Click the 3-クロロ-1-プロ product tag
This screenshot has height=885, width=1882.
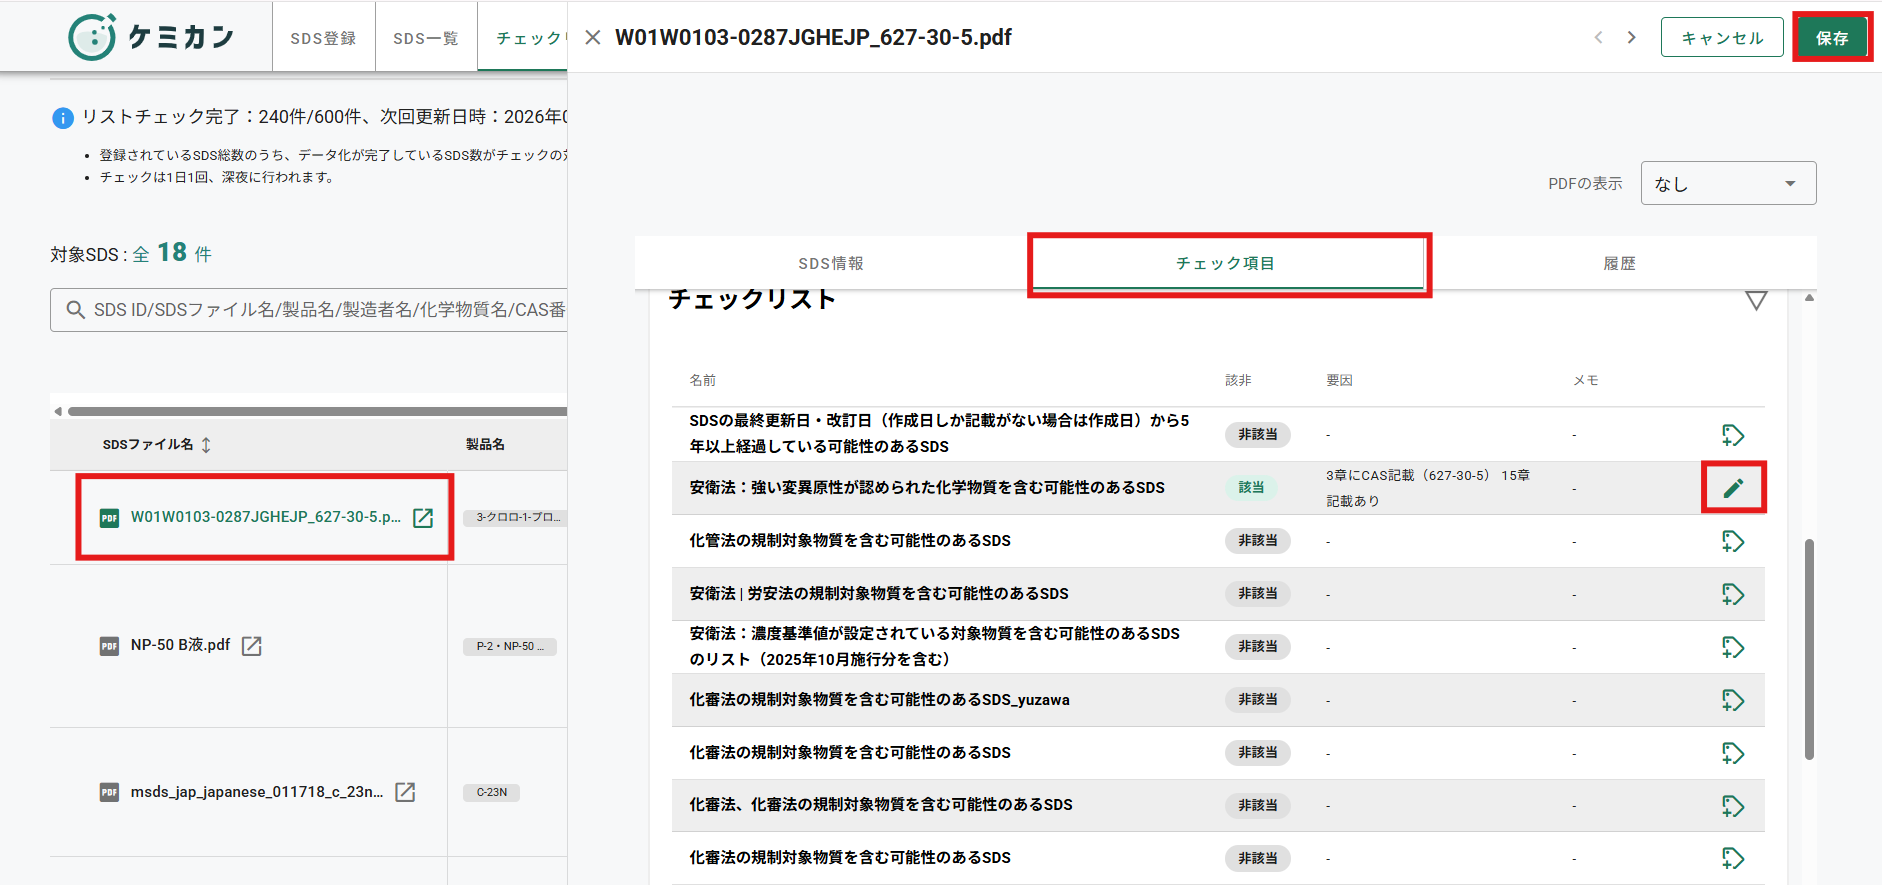(516, 518)
